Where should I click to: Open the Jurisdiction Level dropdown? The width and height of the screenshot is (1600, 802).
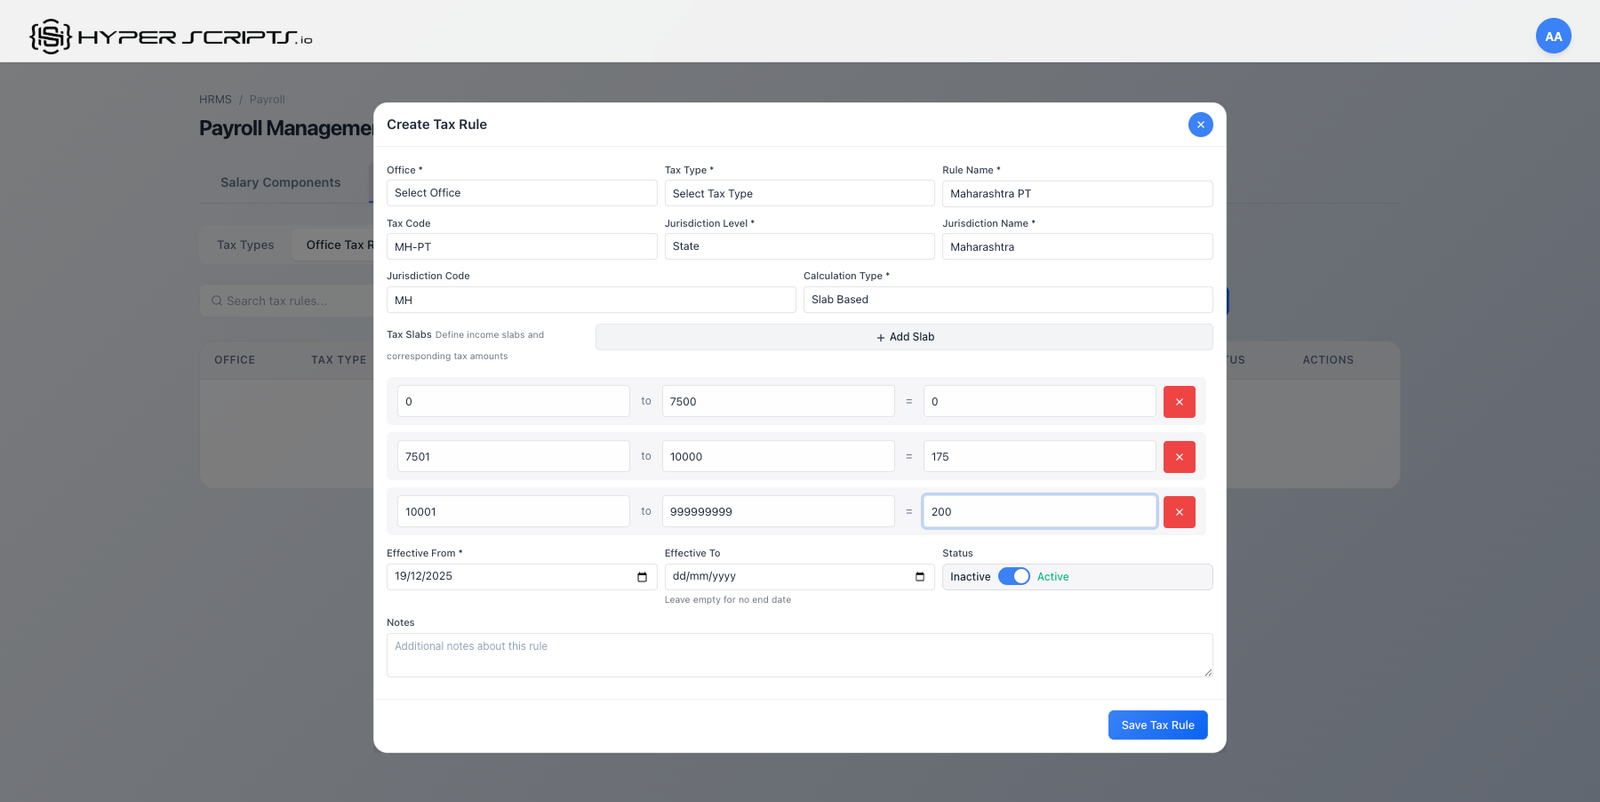tap(798, 246)
